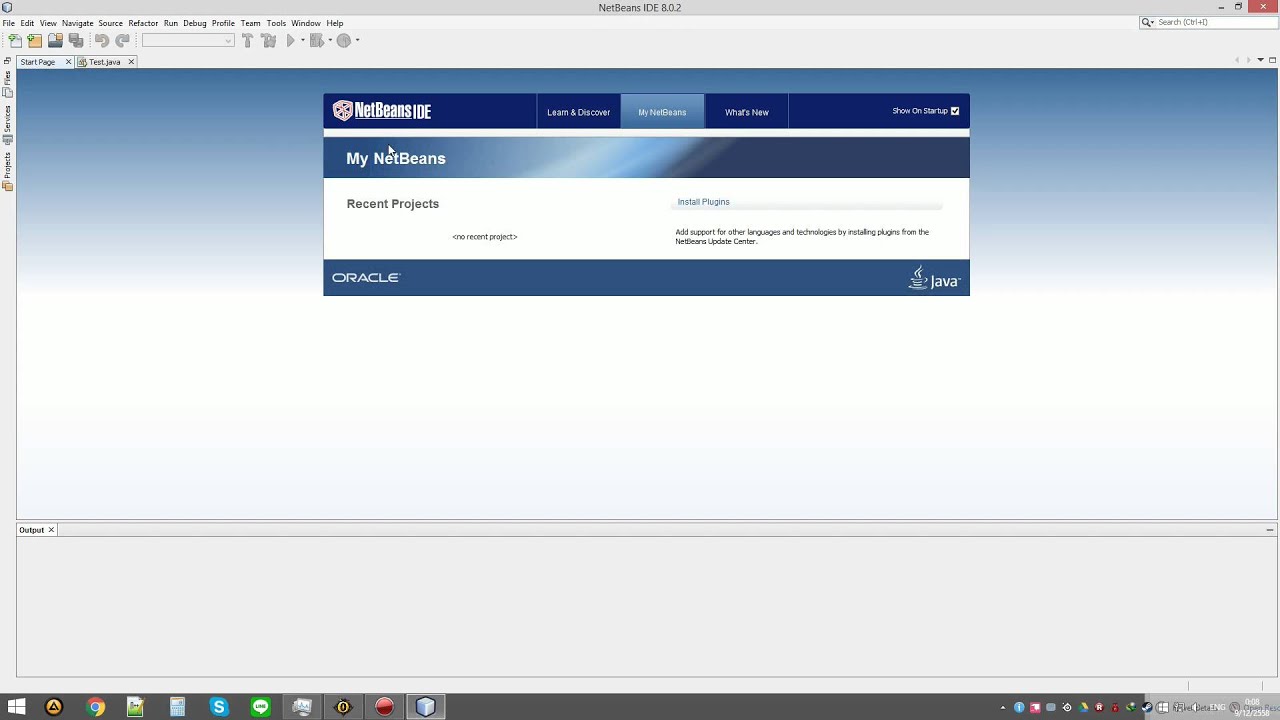Close the Test.java tab
The height and width of the screenshot is (720, 1280).
(130, 62)
